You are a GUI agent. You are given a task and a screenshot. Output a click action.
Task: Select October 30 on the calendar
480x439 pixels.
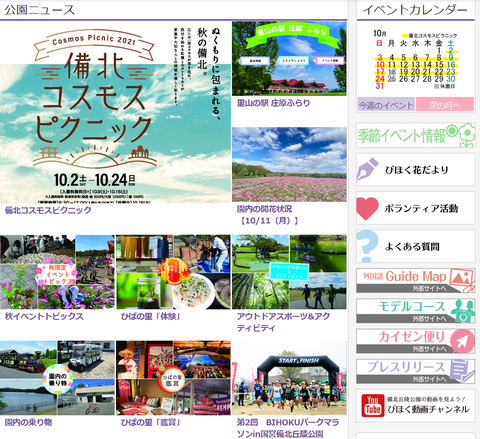point(451,79)
